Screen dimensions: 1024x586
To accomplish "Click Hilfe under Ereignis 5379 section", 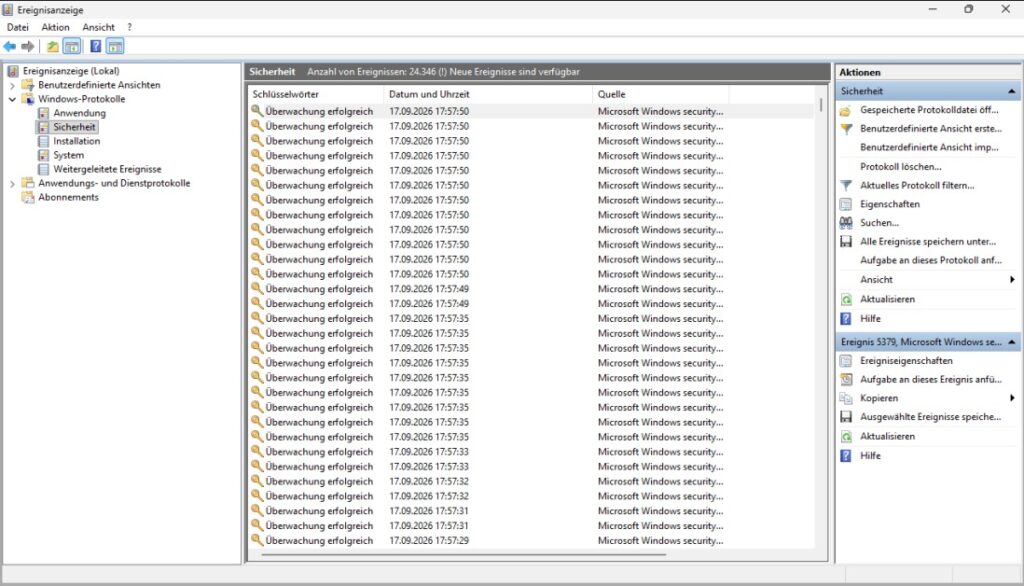I will [x=870, y=456].
